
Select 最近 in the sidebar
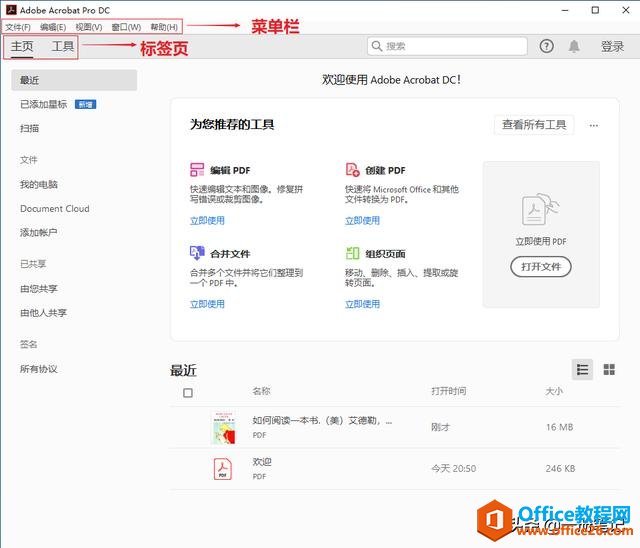[x=74, y=80]
